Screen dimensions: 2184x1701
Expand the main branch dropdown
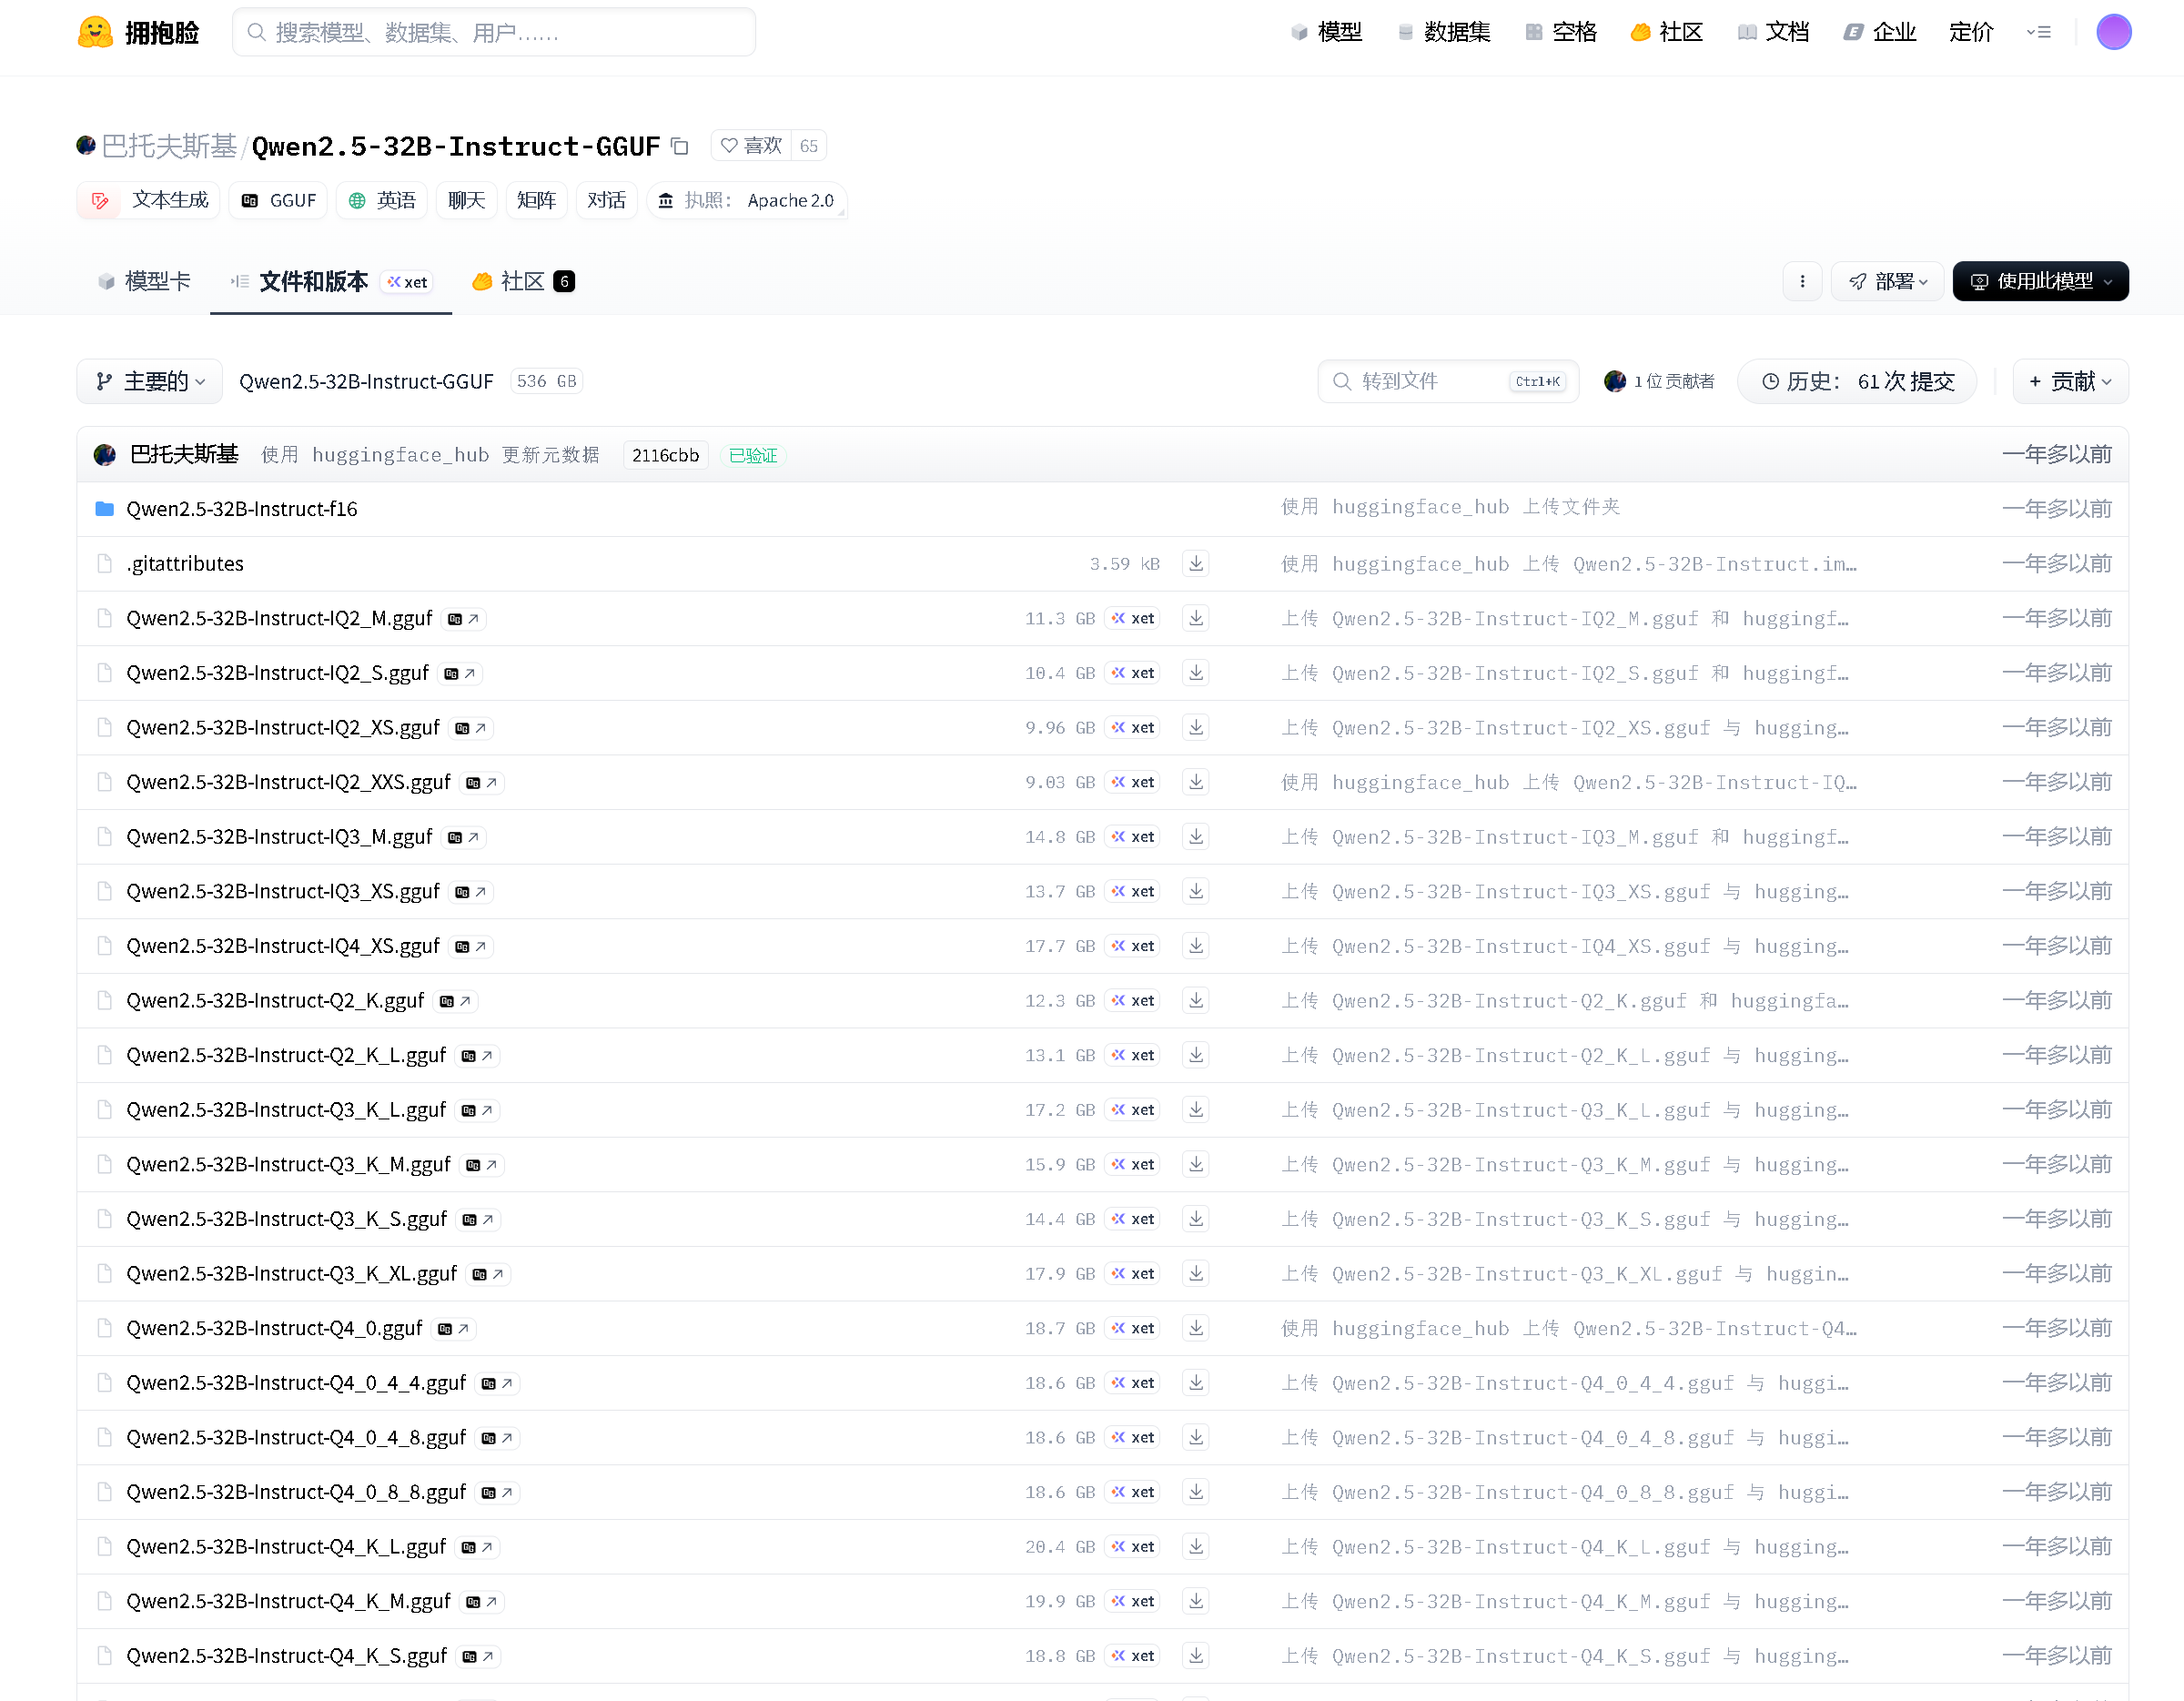150,381
